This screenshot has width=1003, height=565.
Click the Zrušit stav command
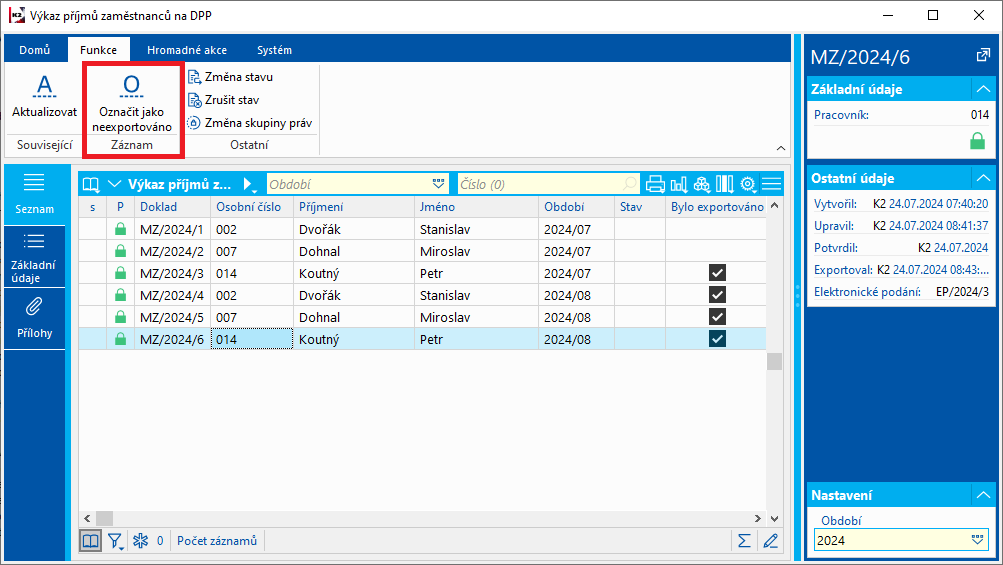click(x=230, y=100)
